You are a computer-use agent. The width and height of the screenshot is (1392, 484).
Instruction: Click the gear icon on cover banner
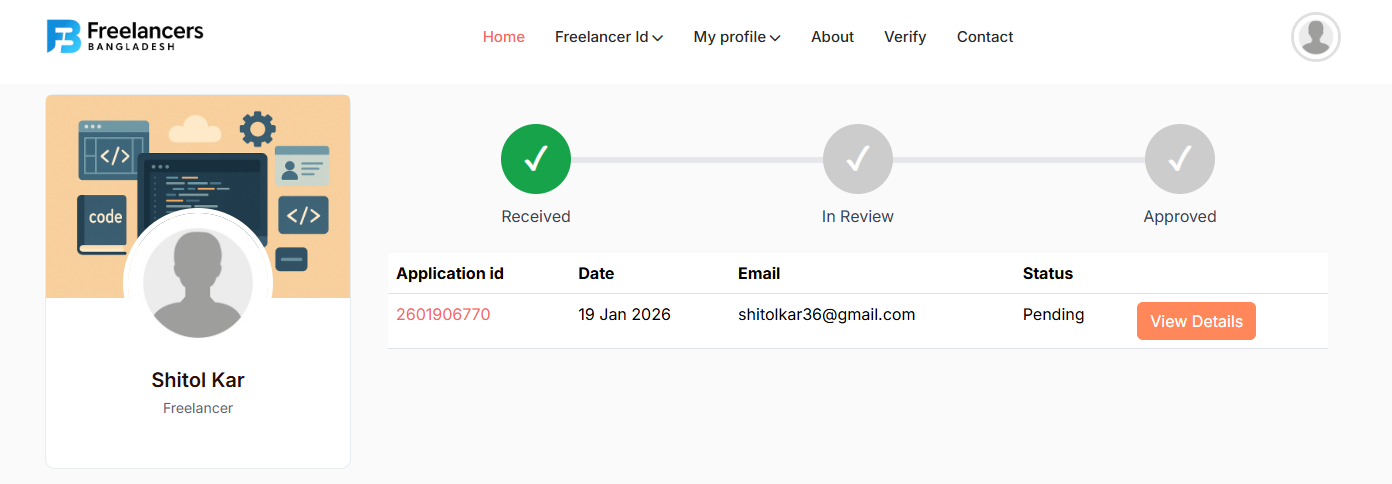257,128
